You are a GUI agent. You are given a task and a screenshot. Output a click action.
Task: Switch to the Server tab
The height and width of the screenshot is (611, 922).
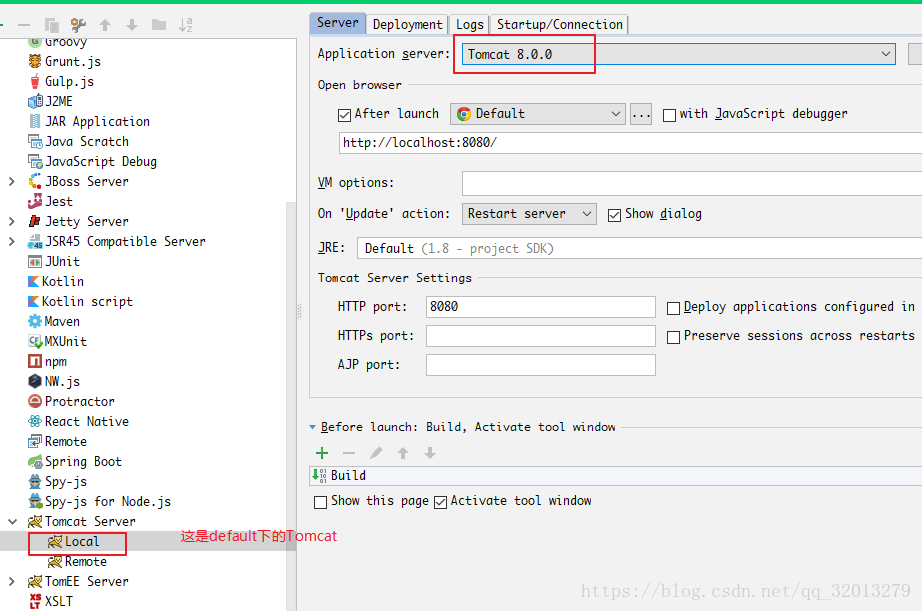coord(338,23)
